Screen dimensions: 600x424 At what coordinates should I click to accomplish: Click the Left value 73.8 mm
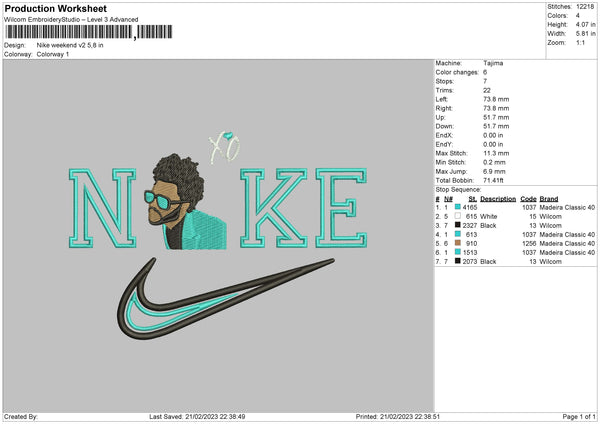(496, 99)
